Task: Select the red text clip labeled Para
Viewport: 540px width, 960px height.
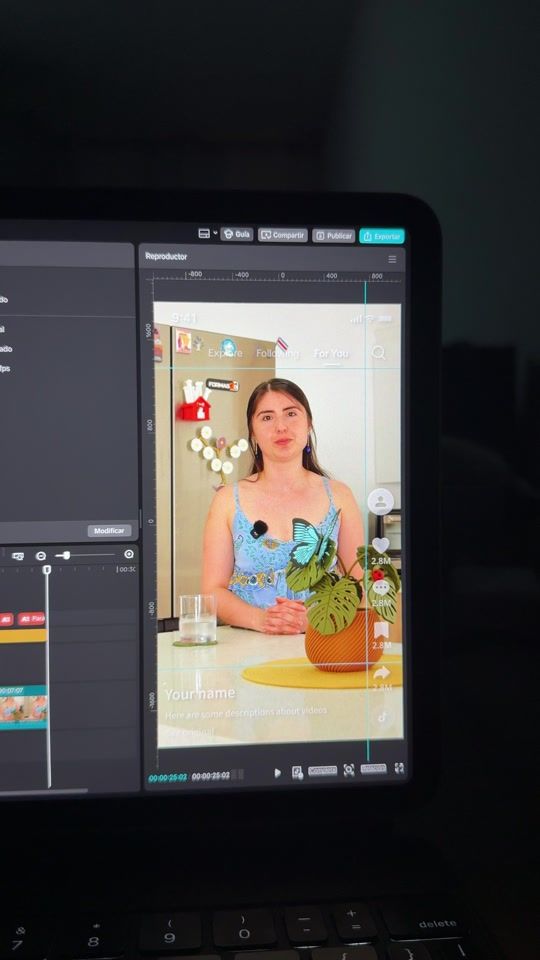Action: pyautogui.click(x=31, y=619)
